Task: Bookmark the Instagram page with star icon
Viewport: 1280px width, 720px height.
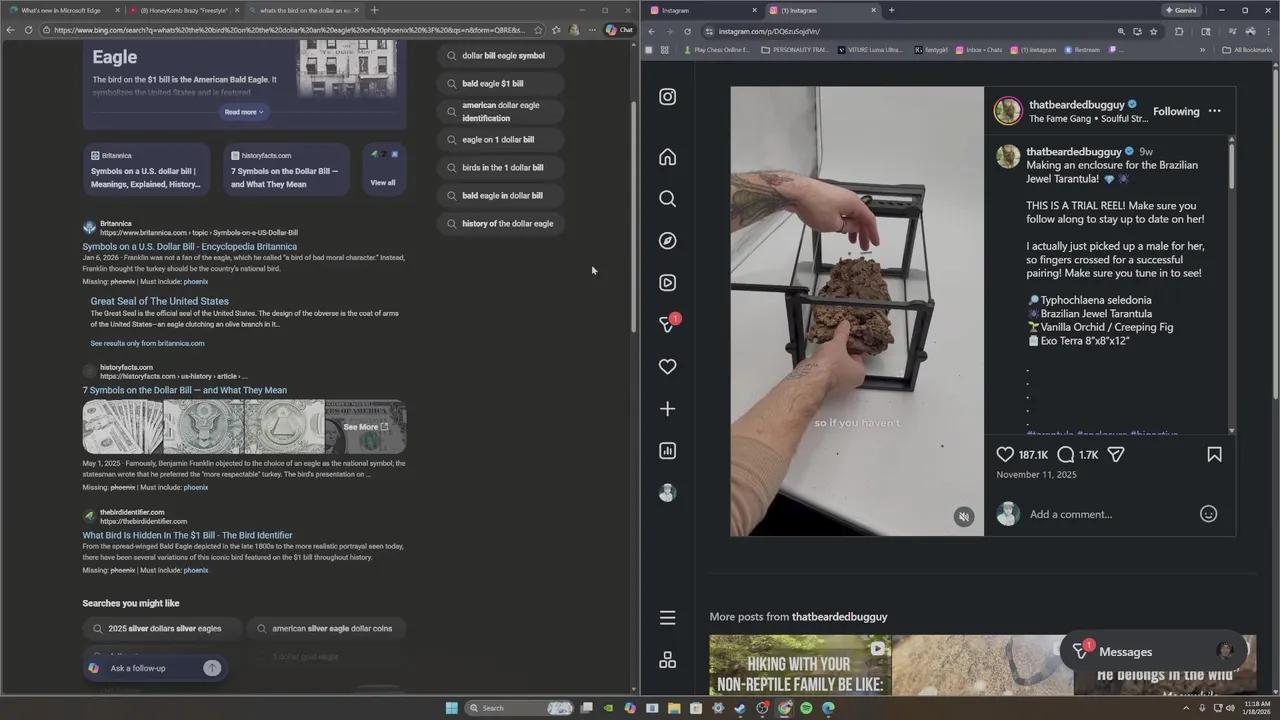Action: 1153,31
